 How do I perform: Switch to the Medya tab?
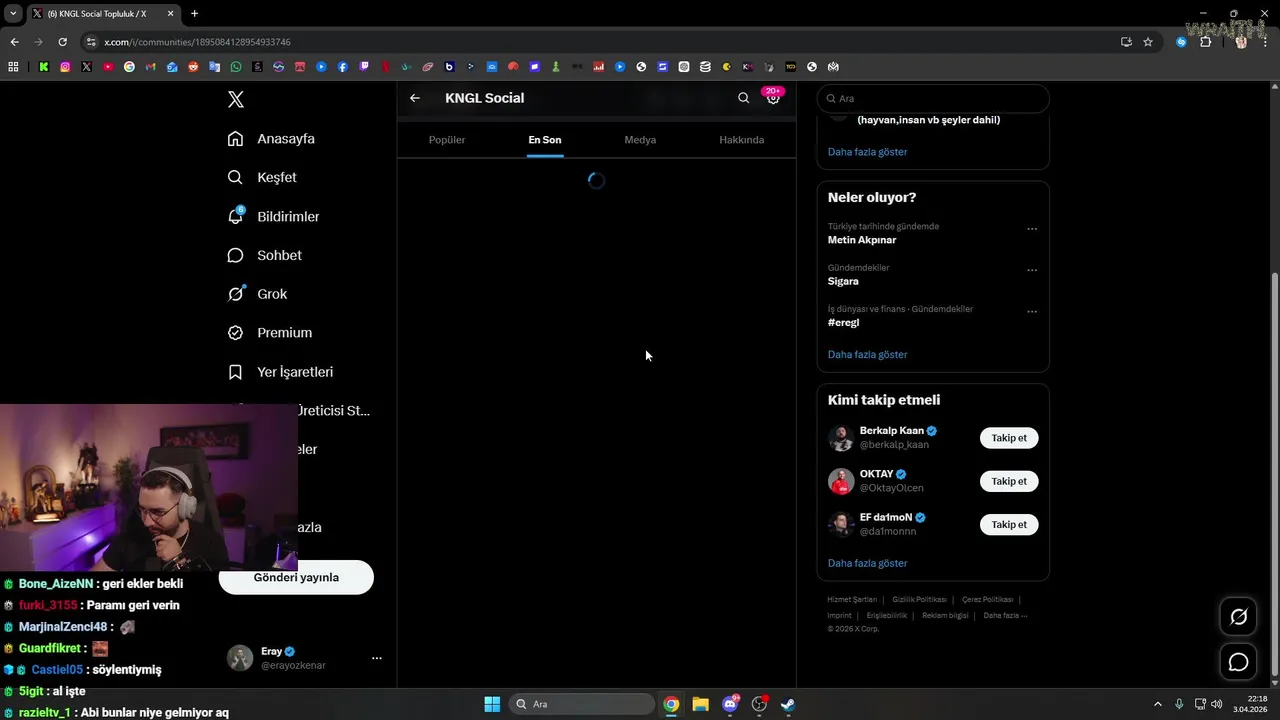(640, 140)
